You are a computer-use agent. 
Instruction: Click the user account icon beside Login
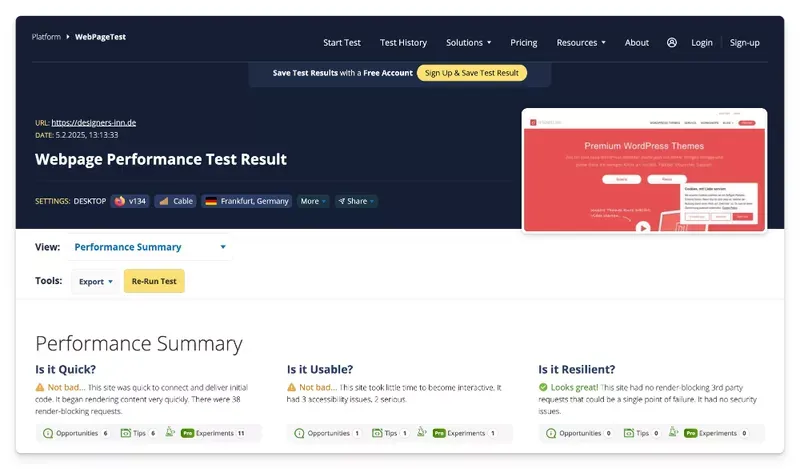671,43
